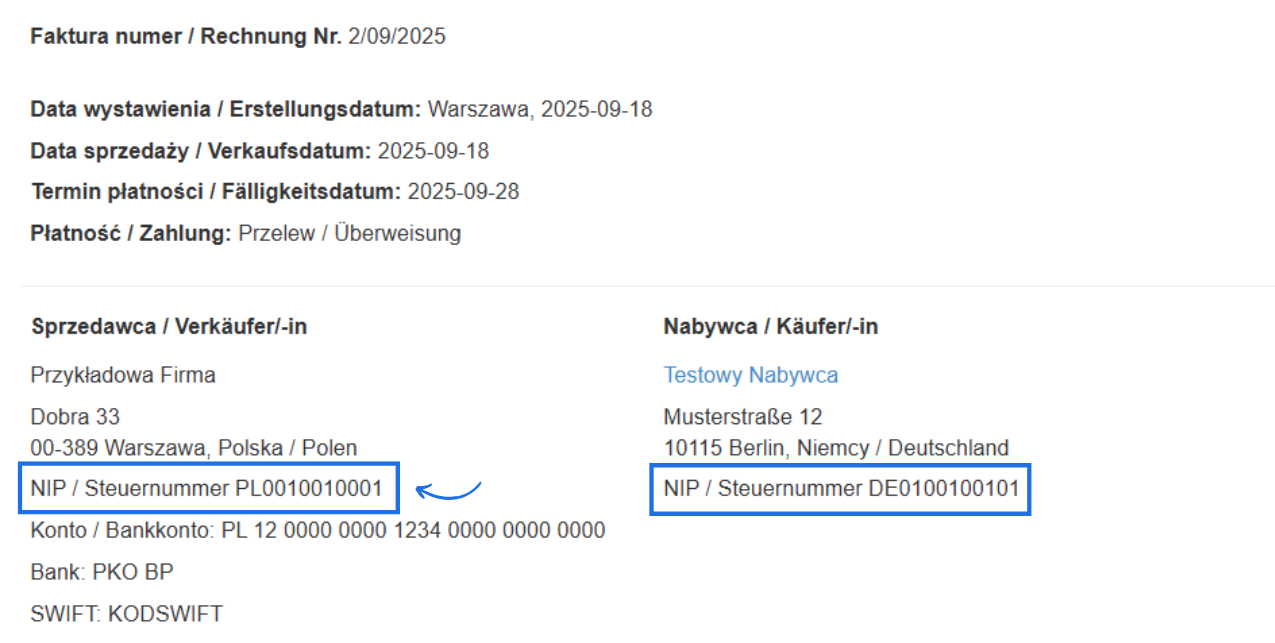The height and width of the screenshot is (643, 1275).
Task: Click the bank account number line
Action: coord(318,530)
